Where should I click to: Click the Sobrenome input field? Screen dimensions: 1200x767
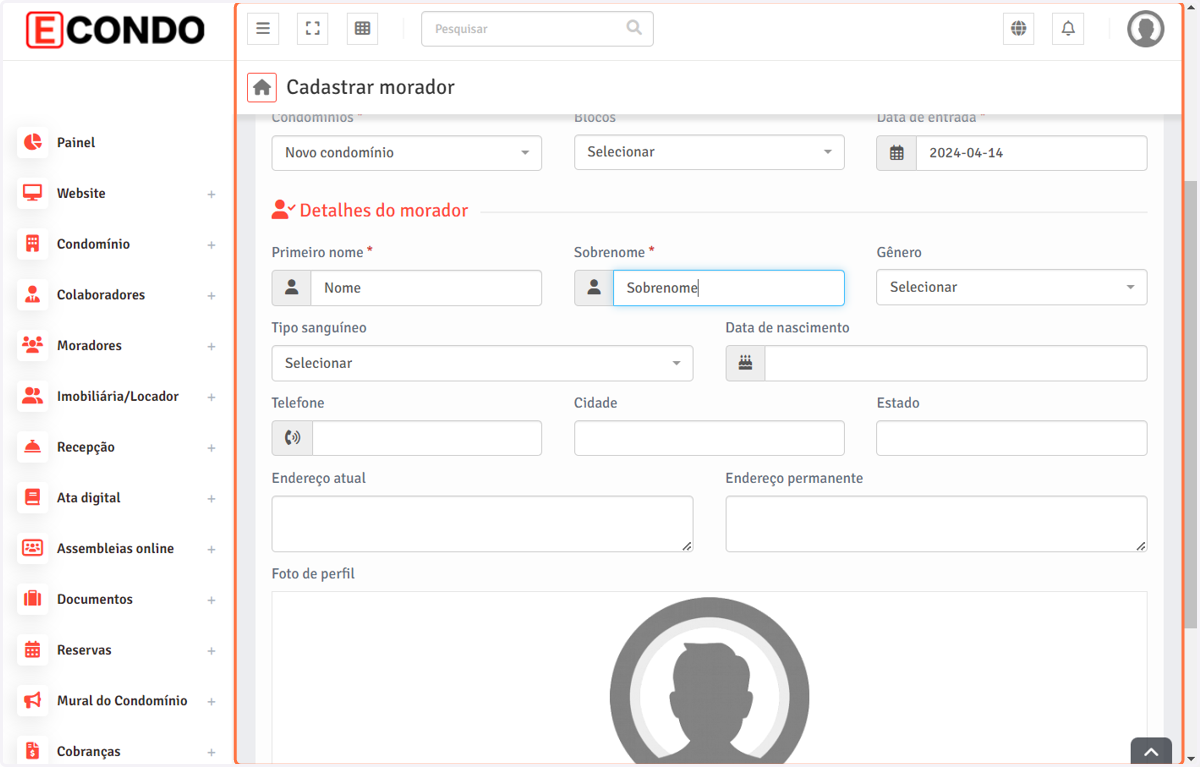point(728,288)
